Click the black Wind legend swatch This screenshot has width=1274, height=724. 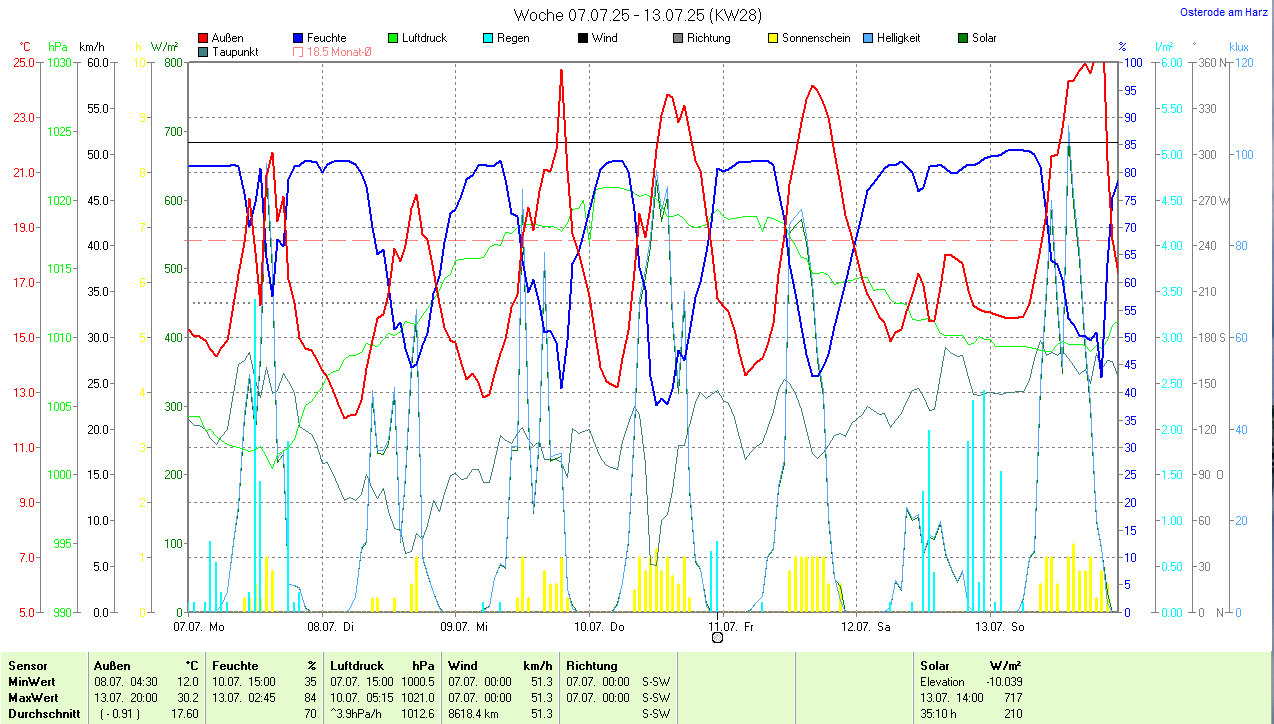tap(583, 38)
